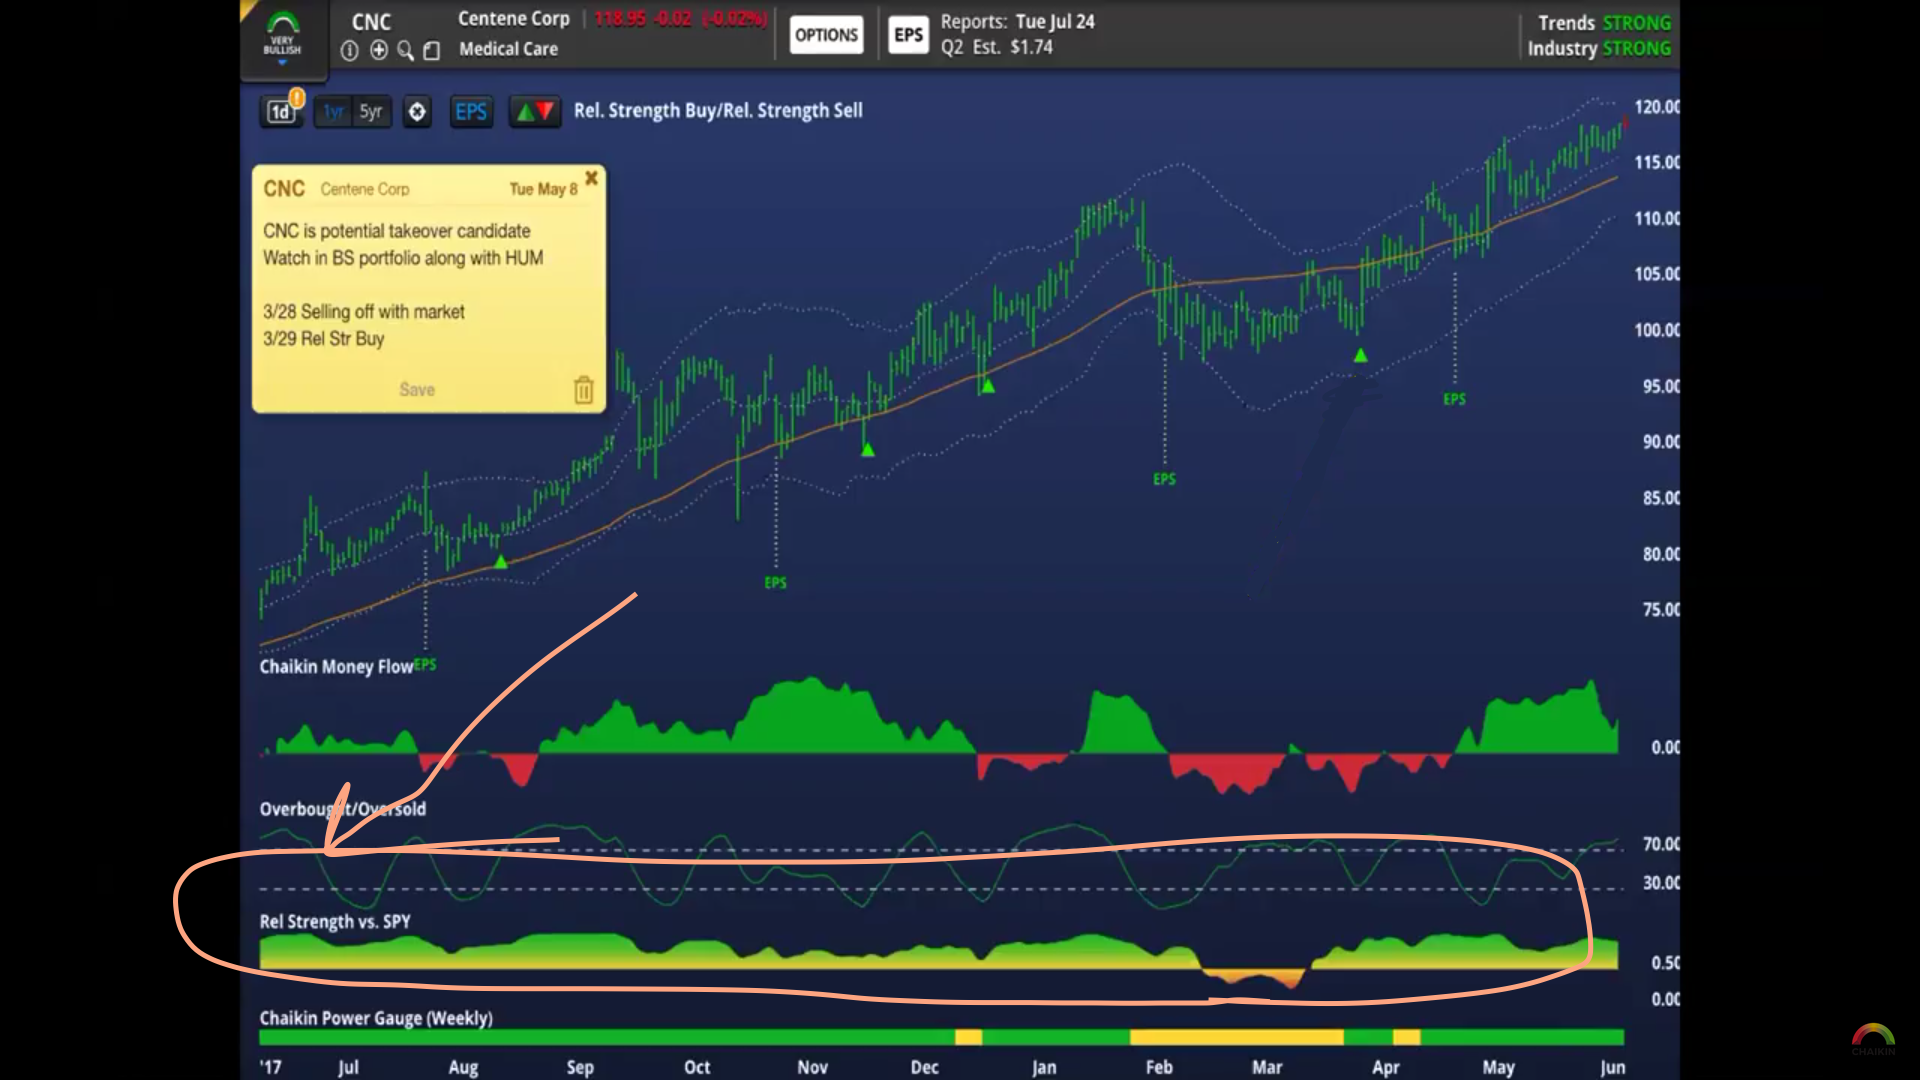Open chart crosshair settings icon
The image size is (1920, 1080).
(x=417, y=112)
